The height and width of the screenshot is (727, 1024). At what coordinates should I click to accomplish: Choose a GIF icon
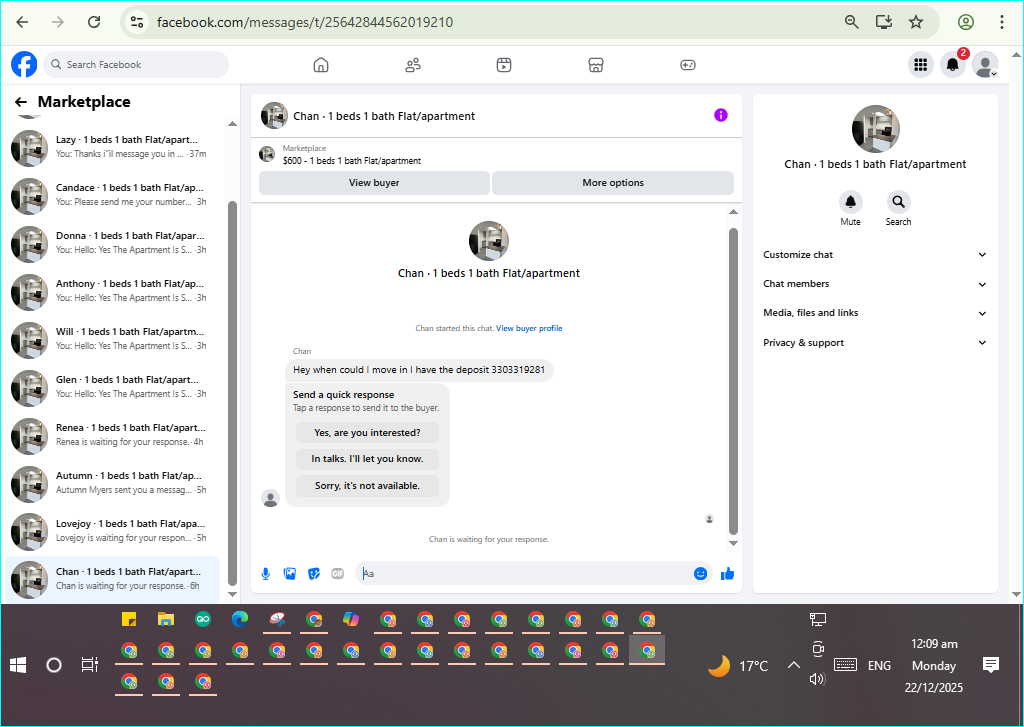[338, 574]
